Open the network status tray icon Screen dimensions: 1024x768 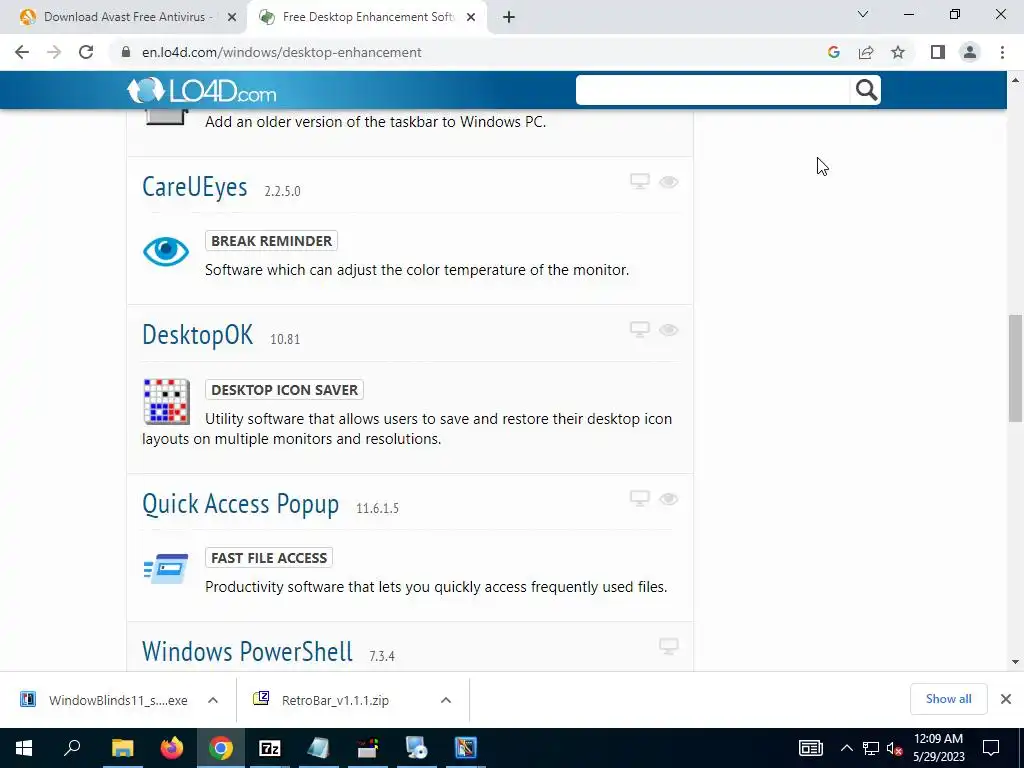pos(871,748)
